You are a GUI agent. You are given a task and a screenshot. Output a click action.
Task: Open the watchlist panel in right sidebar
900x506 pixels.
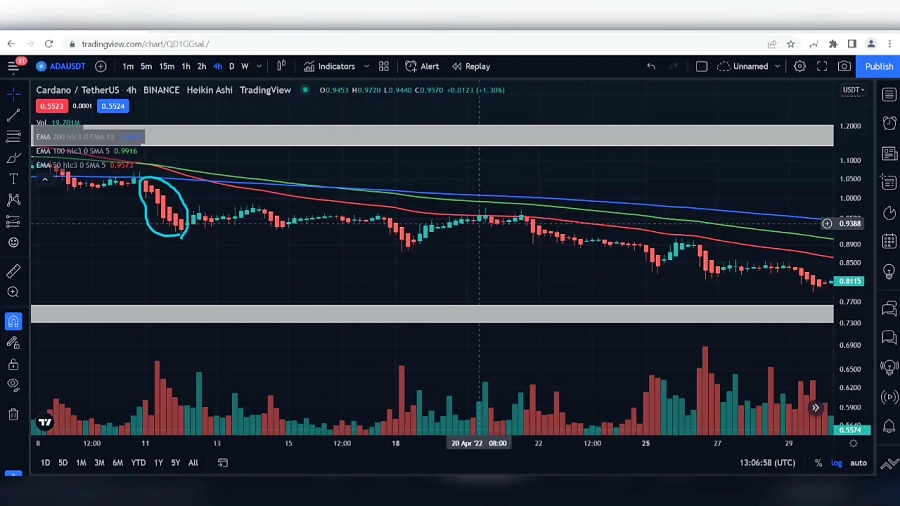point(889,95)
